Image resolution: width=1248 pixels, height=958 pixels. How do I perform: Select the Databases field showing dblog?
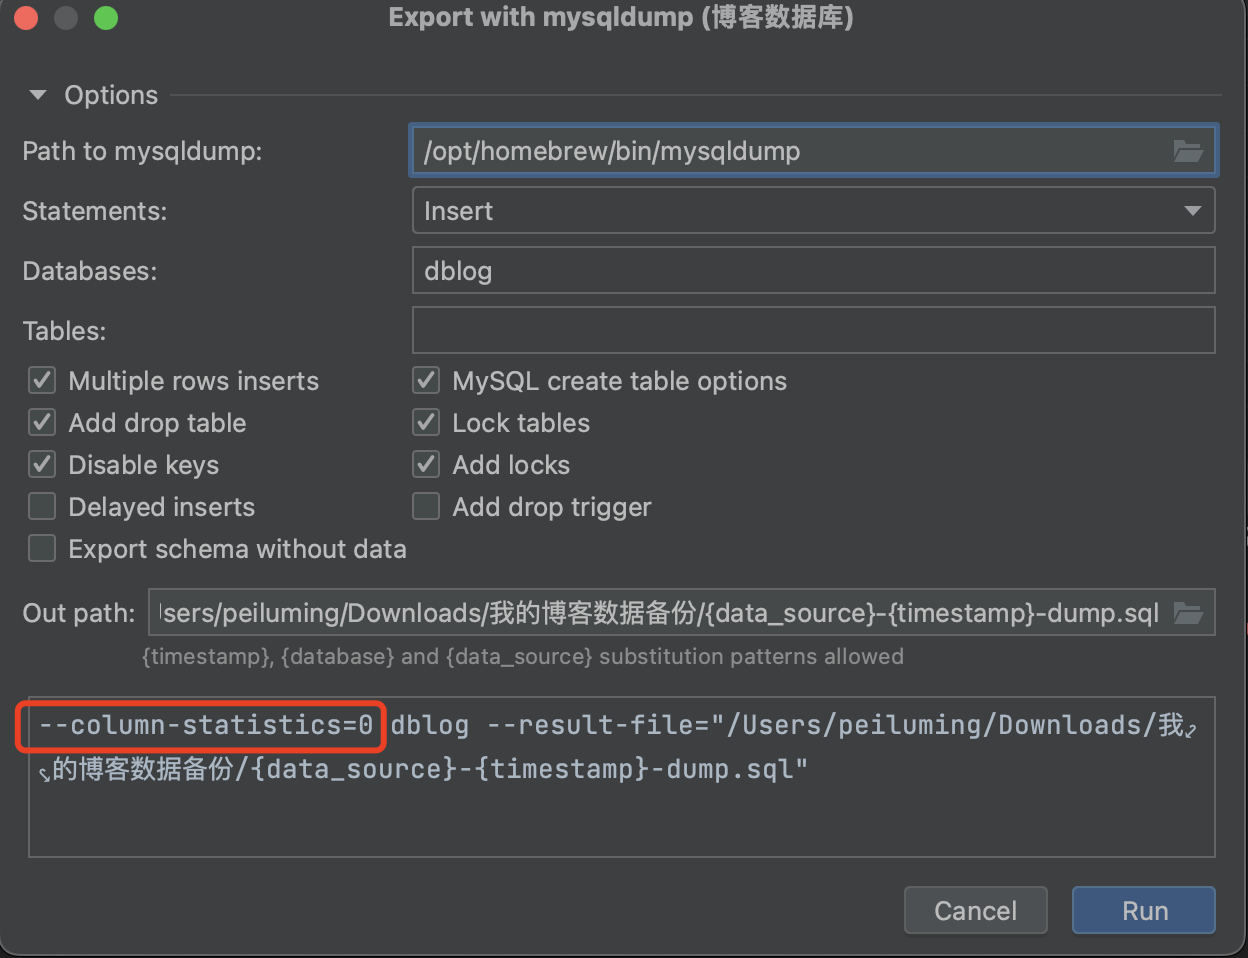click(x=813, y=270)
